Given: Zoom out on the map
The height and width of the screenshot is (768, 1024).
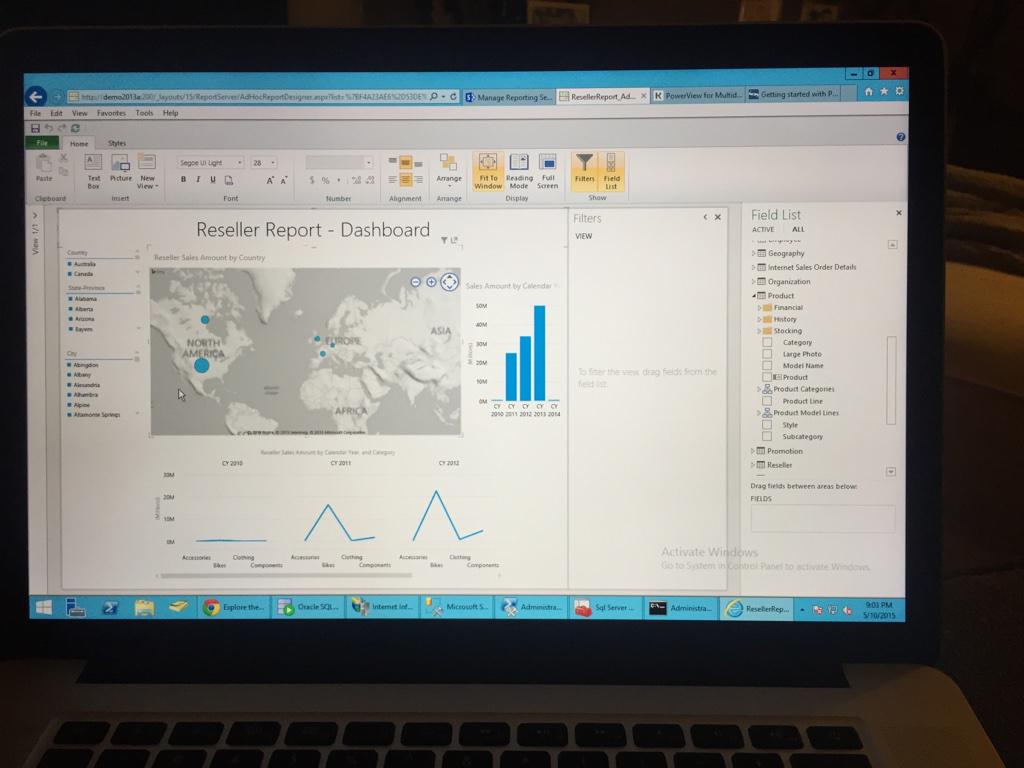Looking at the screenshot, I should pyautogui.click(x=415, y=281).
